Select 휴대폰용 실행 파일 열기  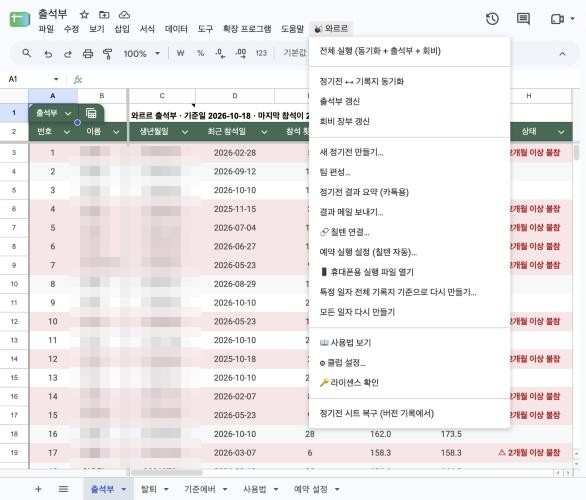pos(410,272)
